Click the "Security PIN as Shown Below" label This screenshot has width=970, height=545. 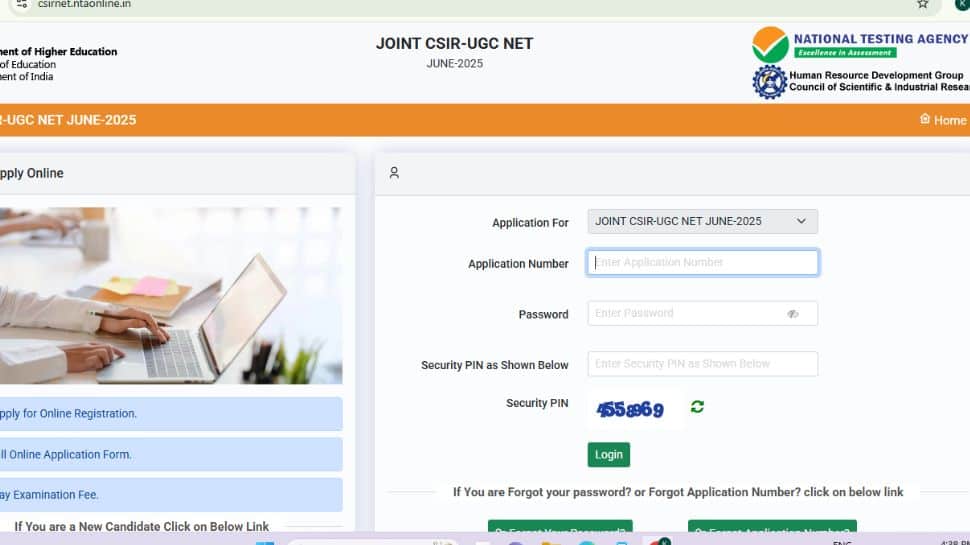point(495,366)
